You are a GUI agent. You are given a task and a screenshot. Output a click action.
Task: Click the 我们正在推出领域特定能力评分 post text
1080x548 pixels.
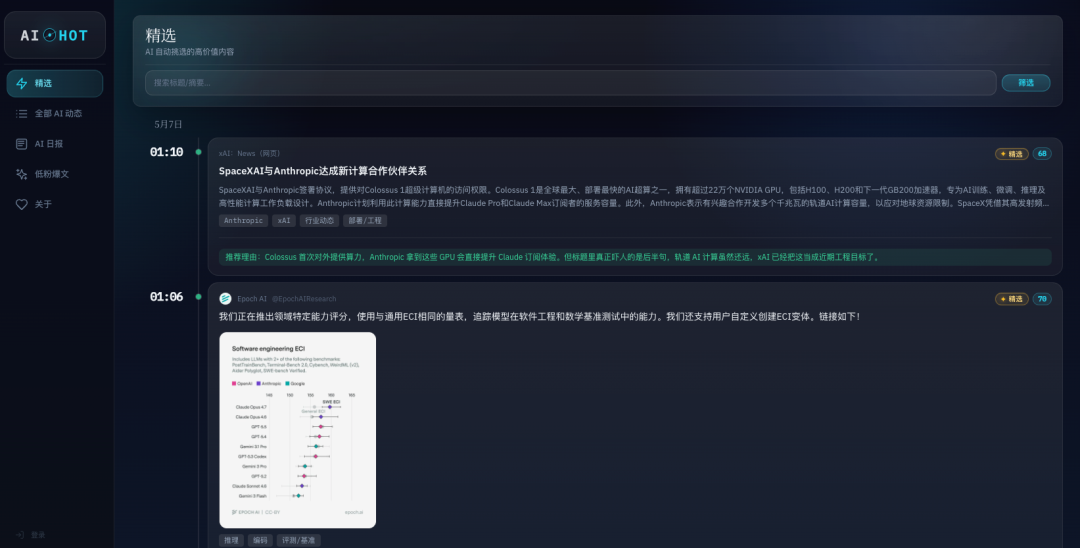pyautogui.click(x=539, y=317)
